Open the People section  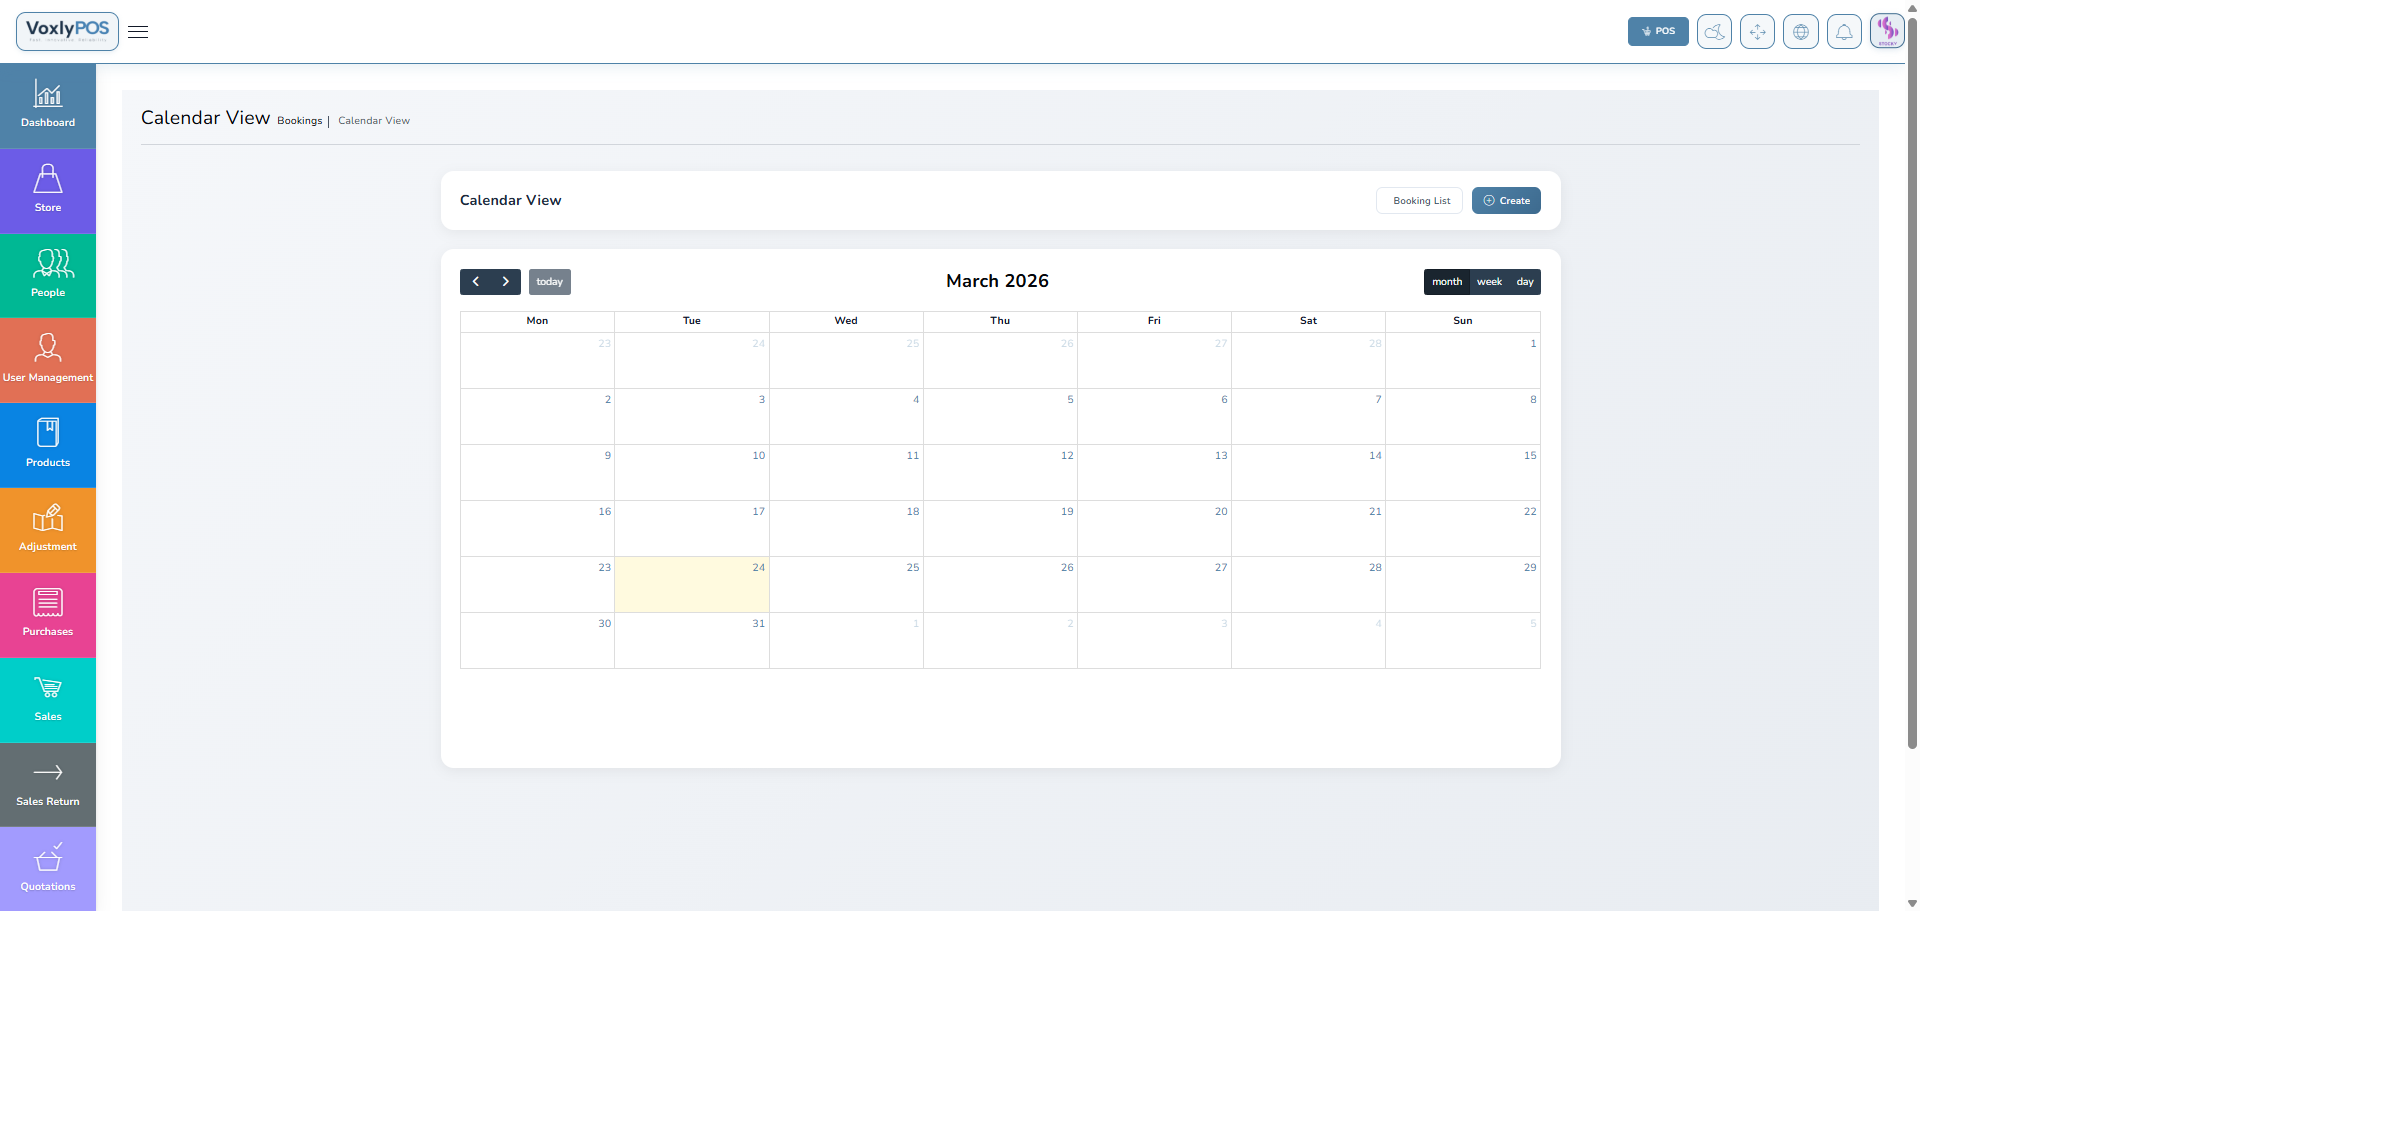coord(47,274)
